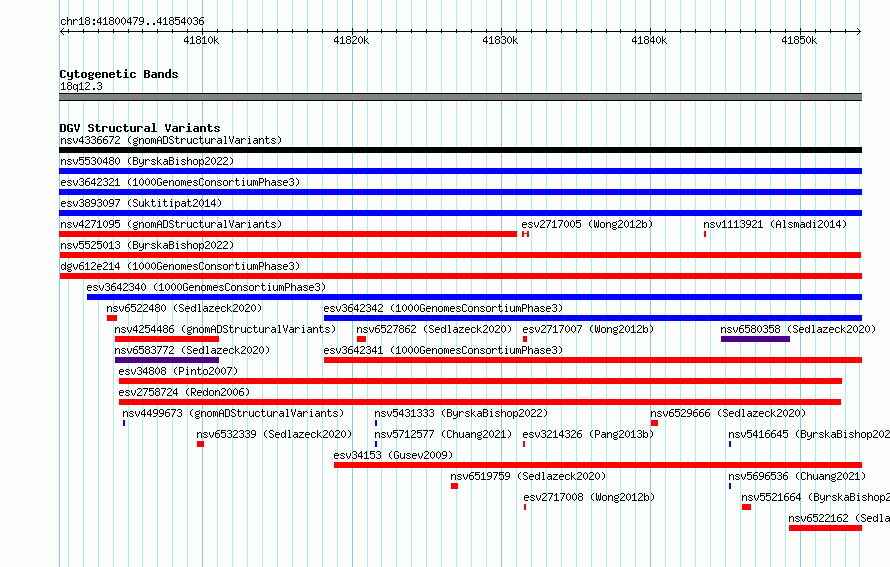Select variant esv34808 (Pinto2007) label
The width and height of the screenshot is (890, 567).
pyautogui.click(x=178, y=371)
